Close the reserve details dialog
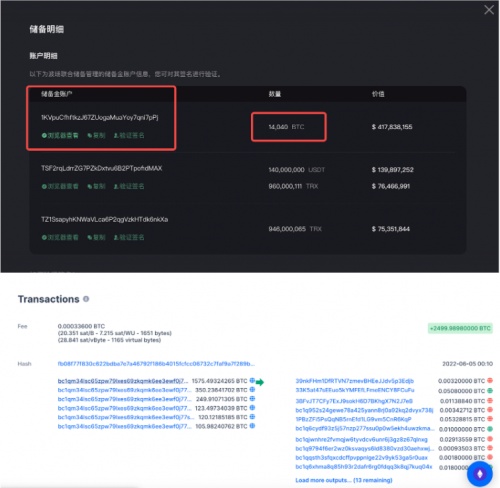This screenshot has width=500, height=488. 489,10
